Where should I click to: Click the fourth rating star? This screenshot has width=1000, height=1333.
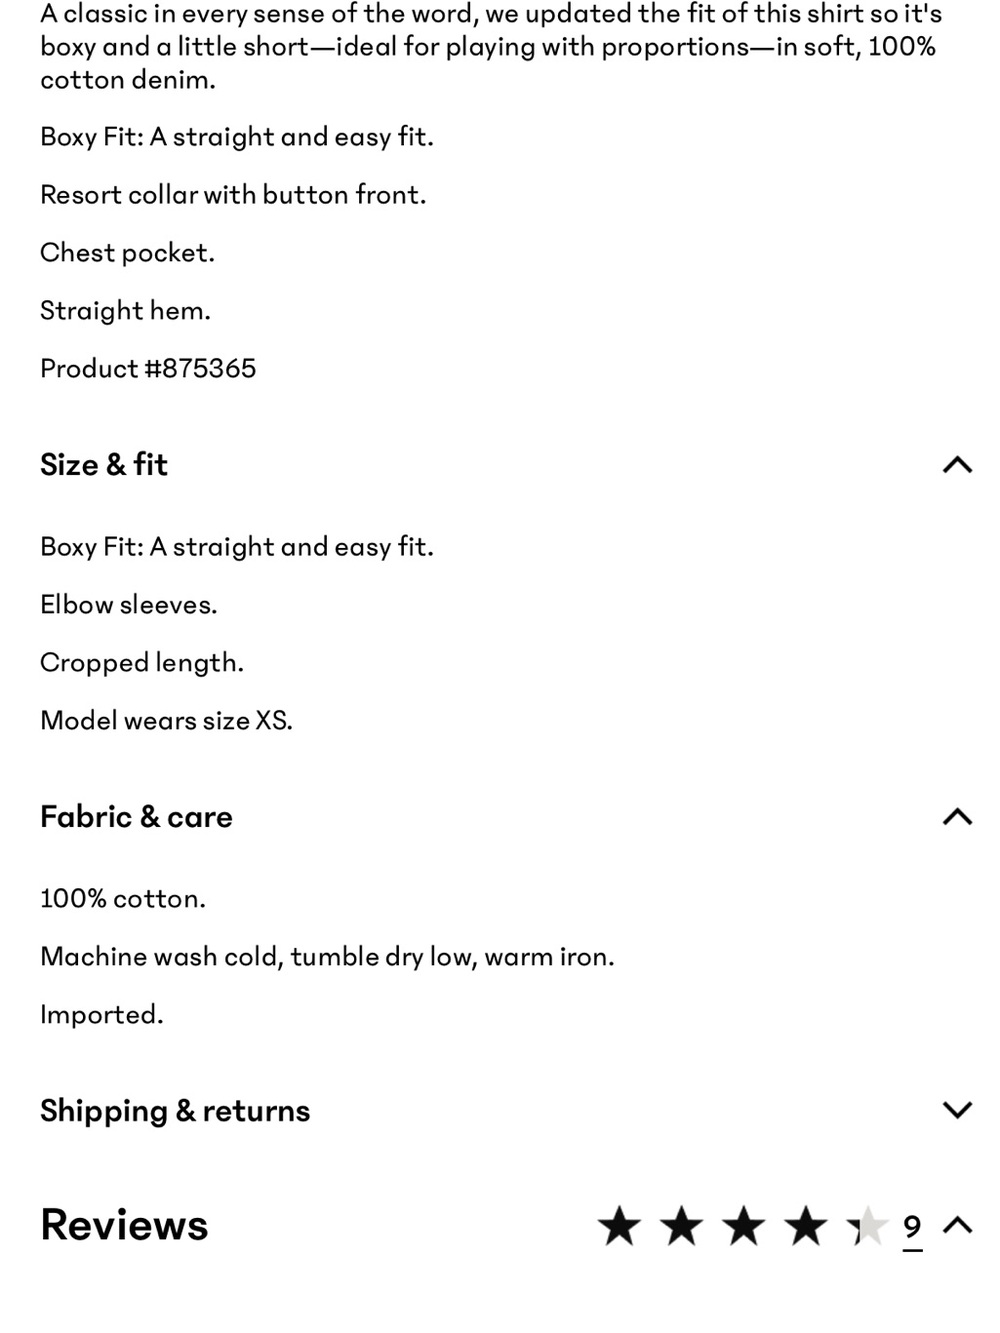tap(806, 1226)
